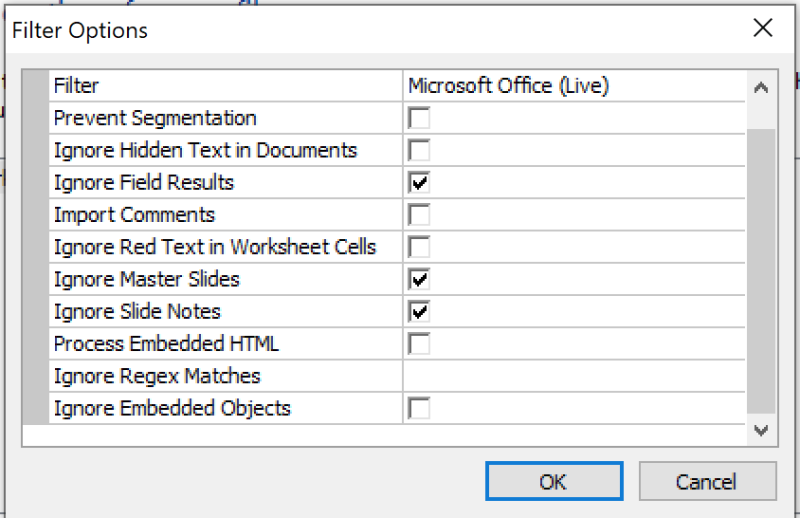
Task: Enable Process Embedded HTML checkbox
Action: (x=420, y=344)
